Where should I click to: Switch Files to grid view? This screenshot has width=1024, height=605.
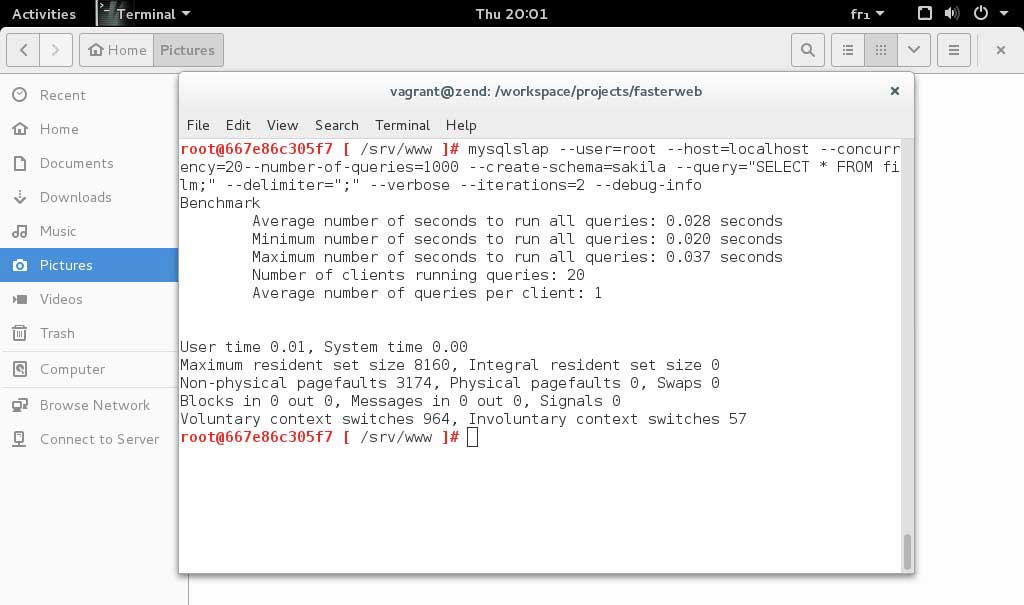click(881, 50)
